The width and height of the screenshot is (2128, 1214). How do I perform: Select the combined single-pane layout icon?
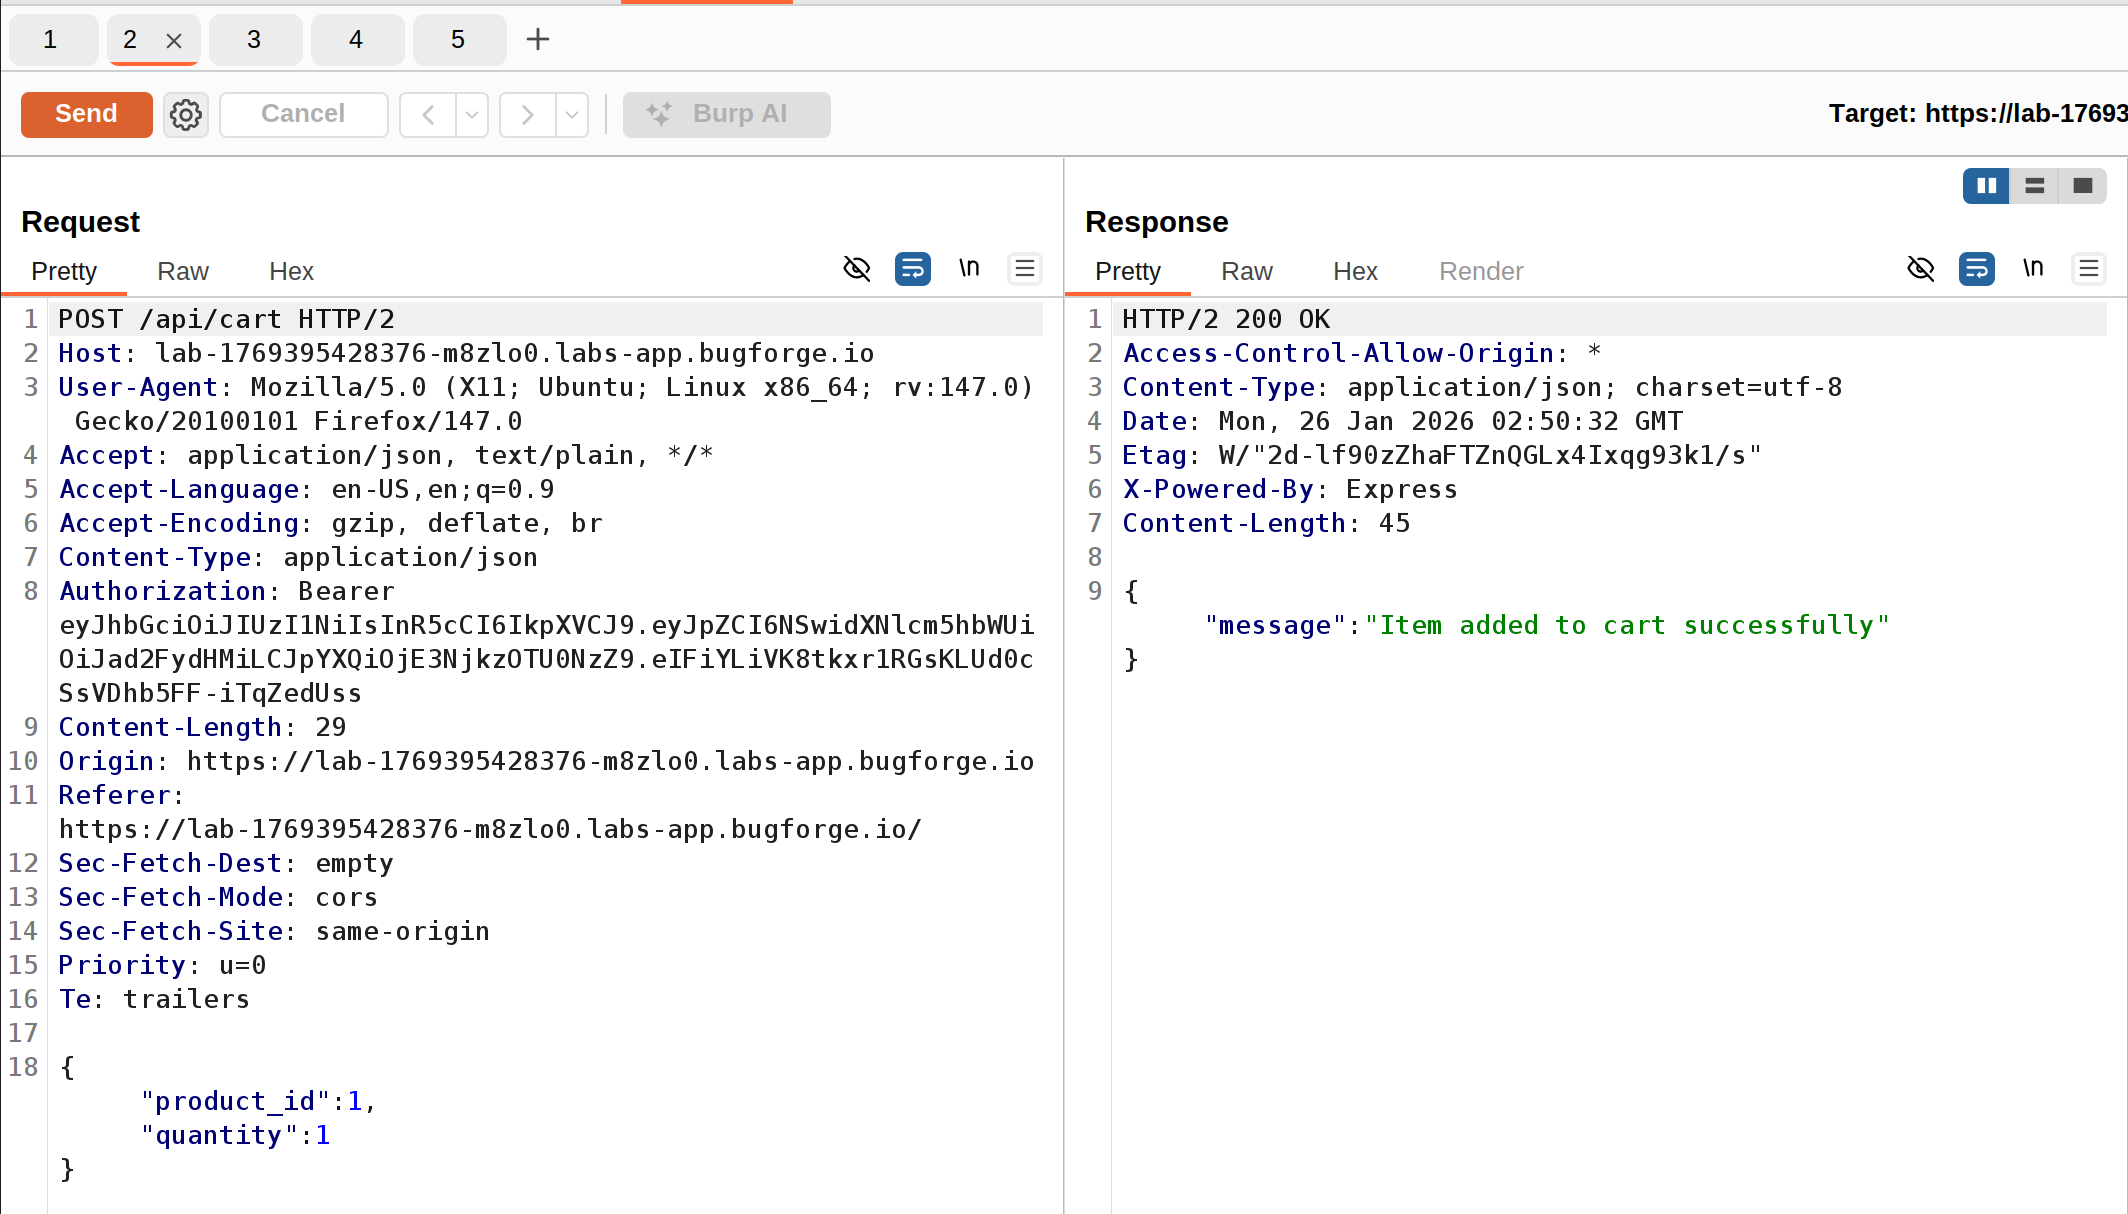click(2083, 186)
